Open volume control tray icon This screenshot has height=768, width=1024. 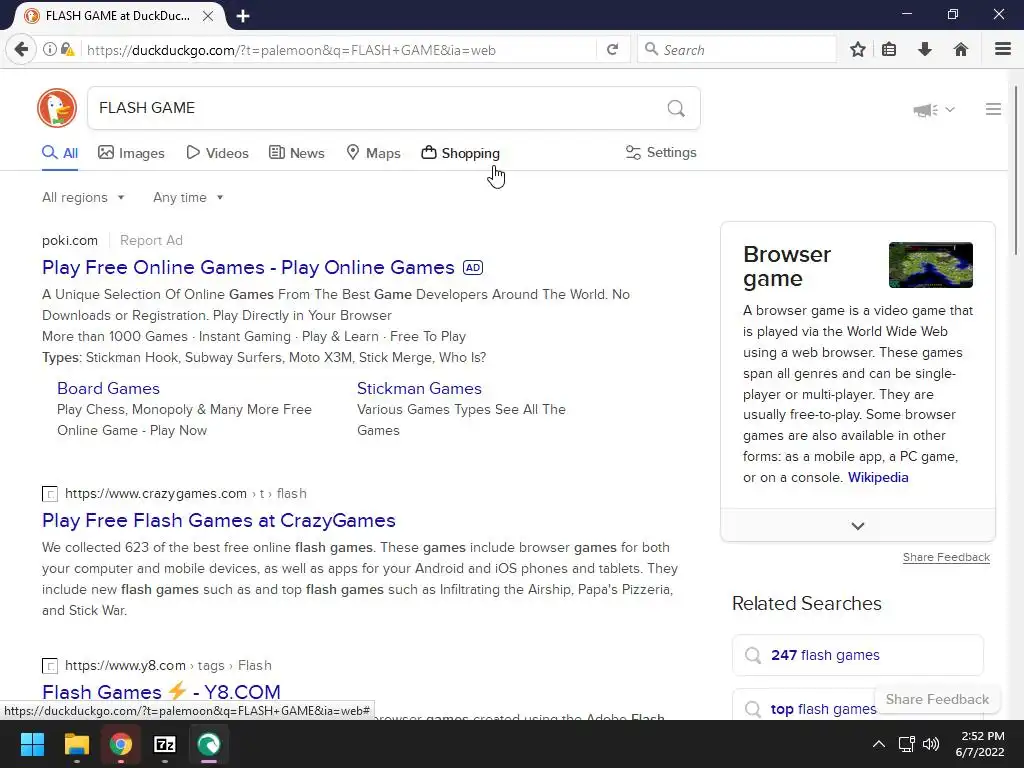pos(931,744)
